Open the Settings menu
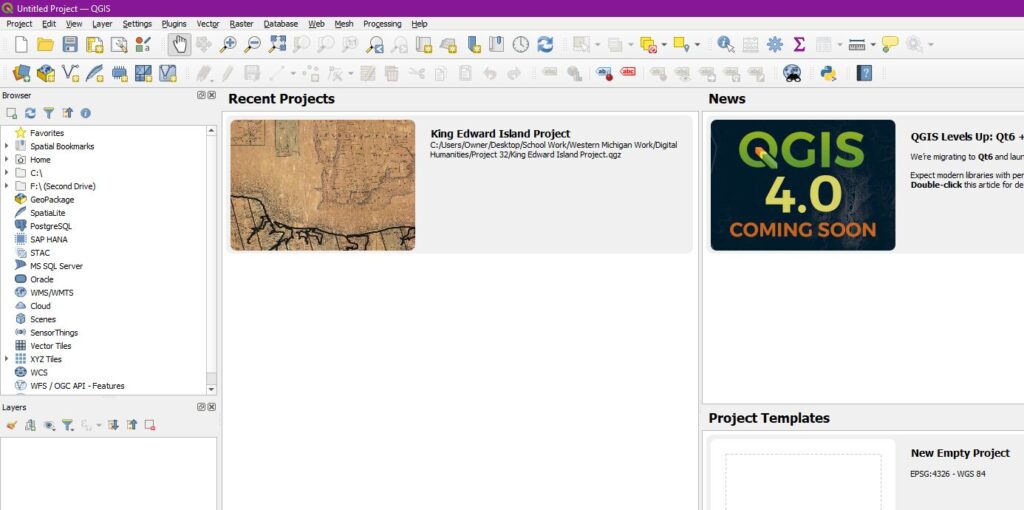1024x510 pixels. point(137,24)
